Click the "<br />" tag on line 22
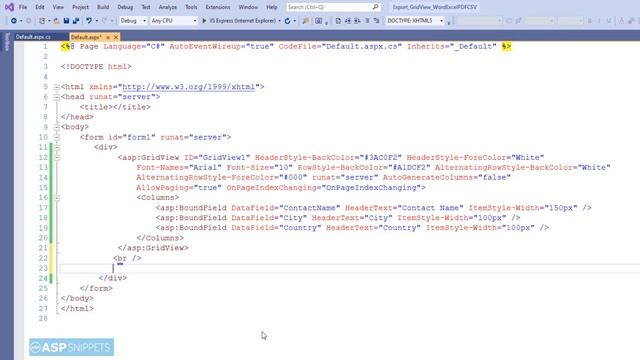 (x=127, y=258)
